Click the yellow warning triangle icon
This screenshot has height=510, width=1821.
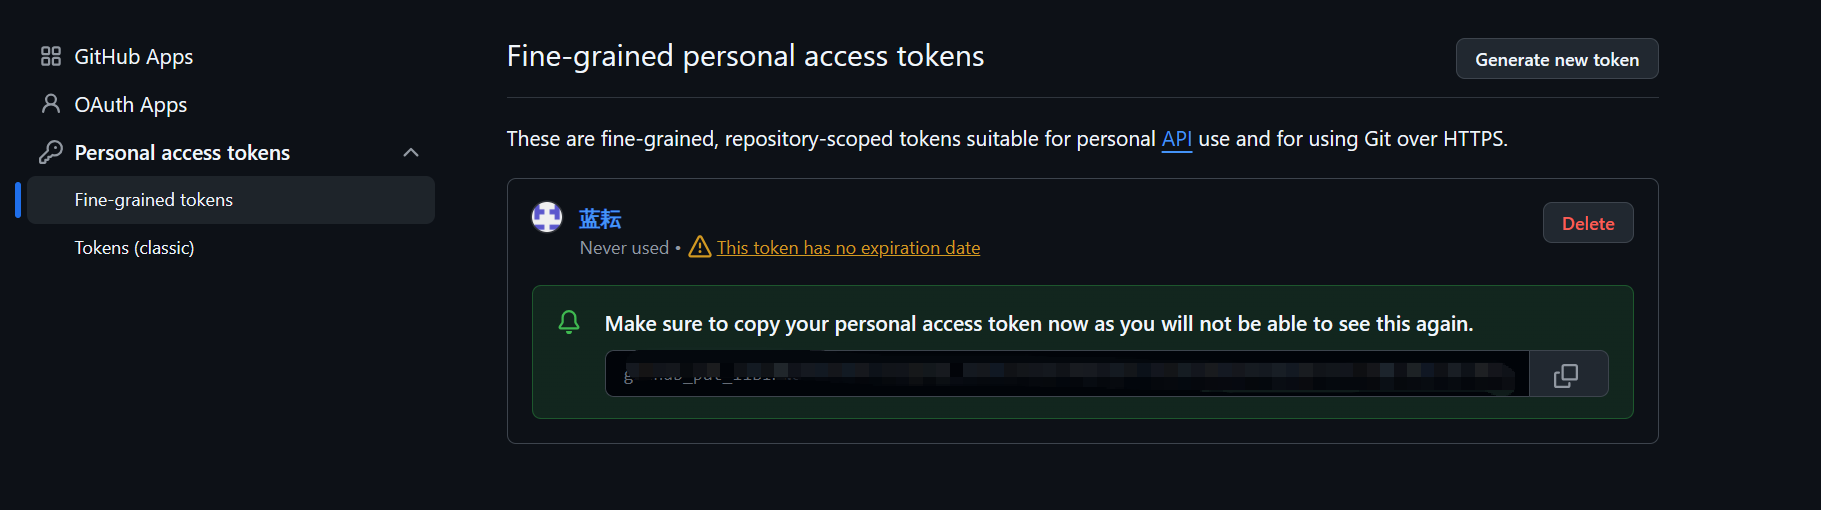700,247
